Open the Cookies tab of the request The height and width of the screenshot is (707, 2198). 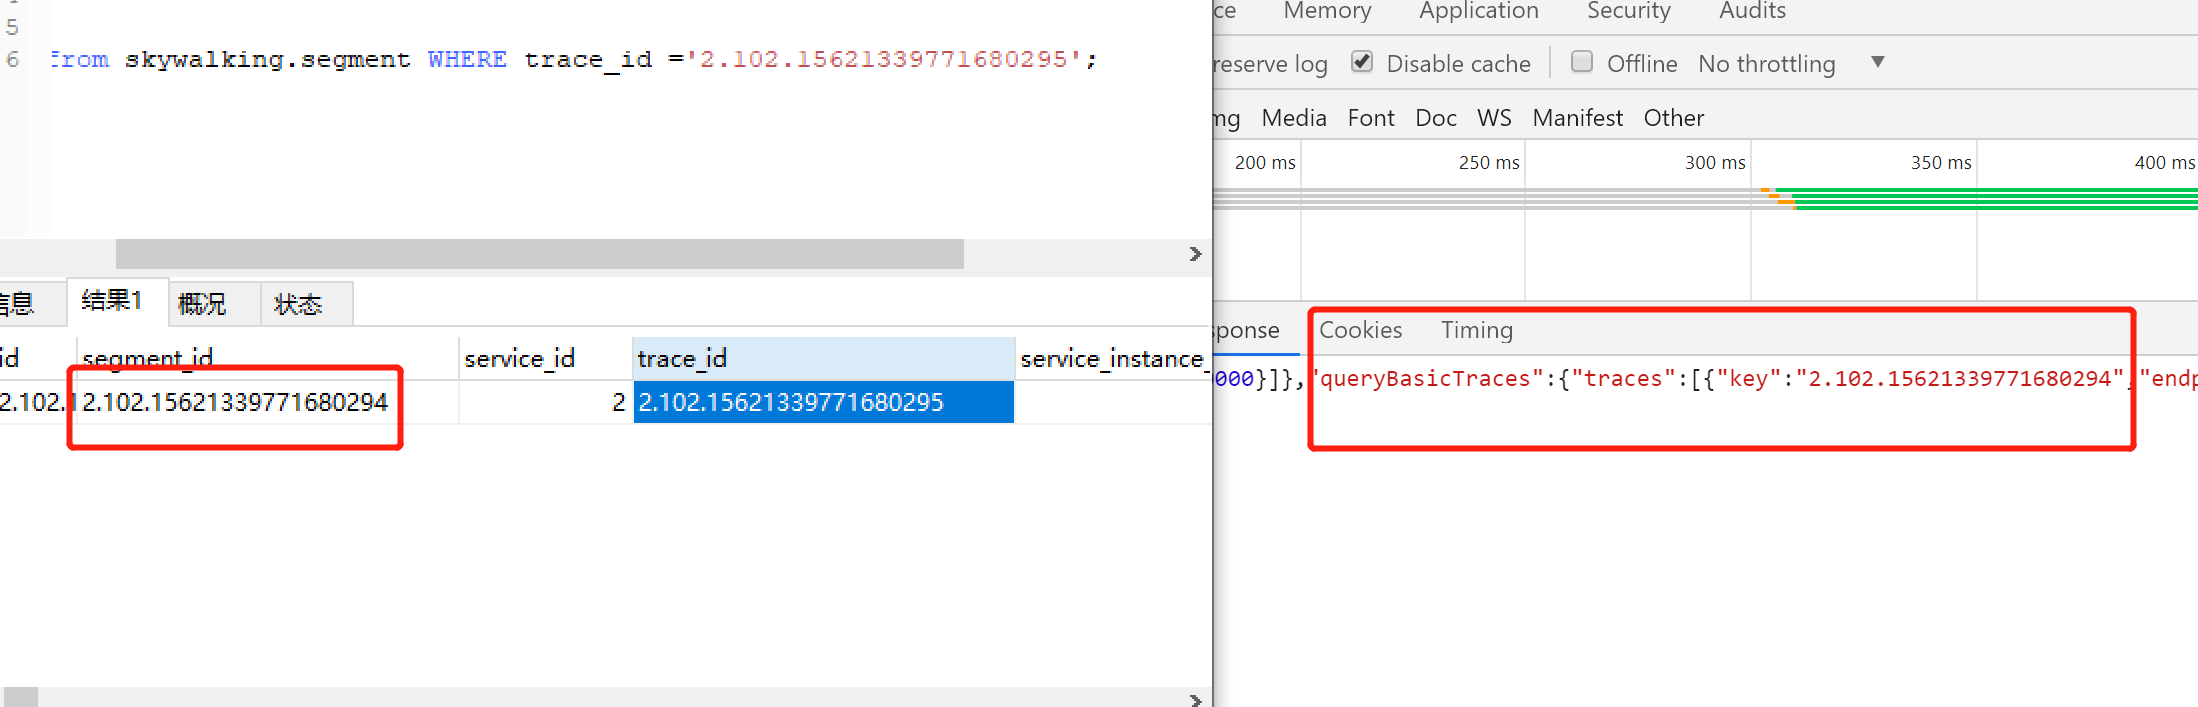pos(1360,330)
